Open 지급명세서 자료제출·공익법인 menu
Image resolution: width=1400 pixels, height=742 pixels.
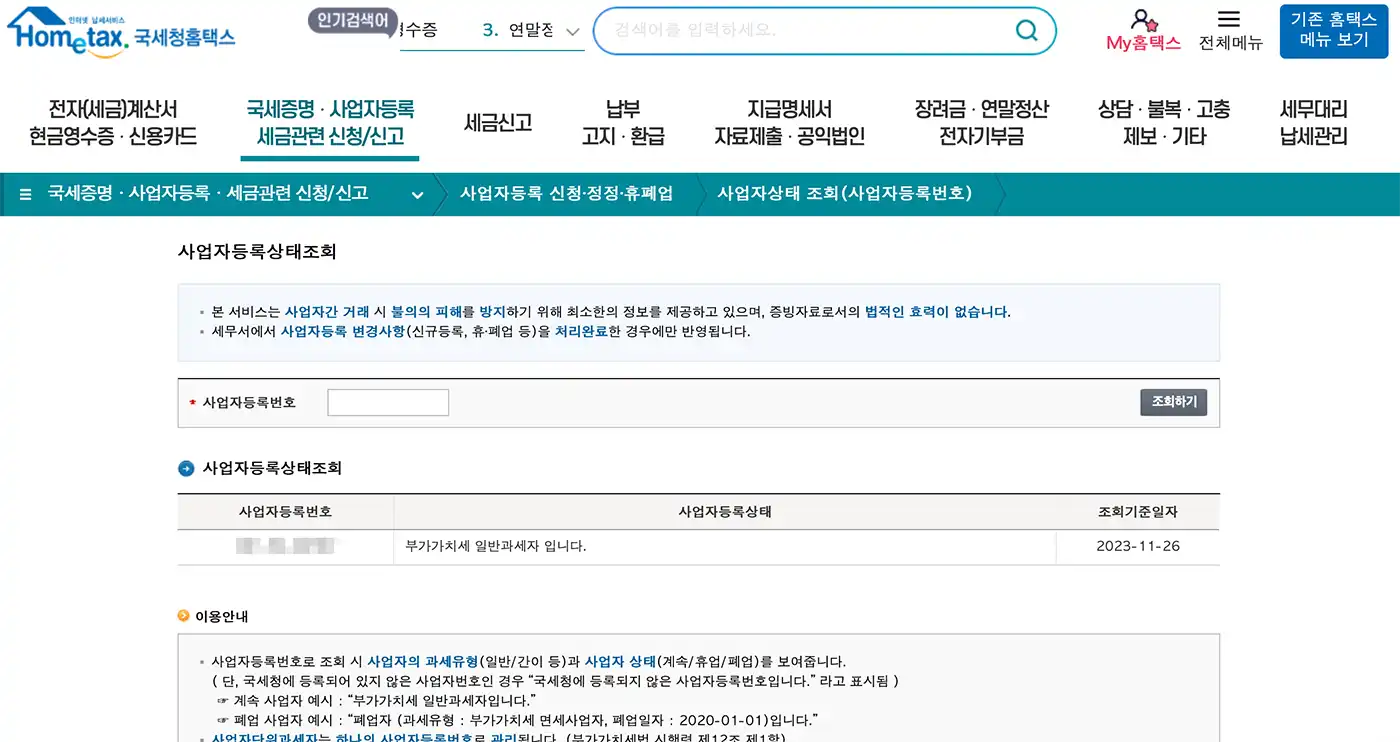point(789,123)
